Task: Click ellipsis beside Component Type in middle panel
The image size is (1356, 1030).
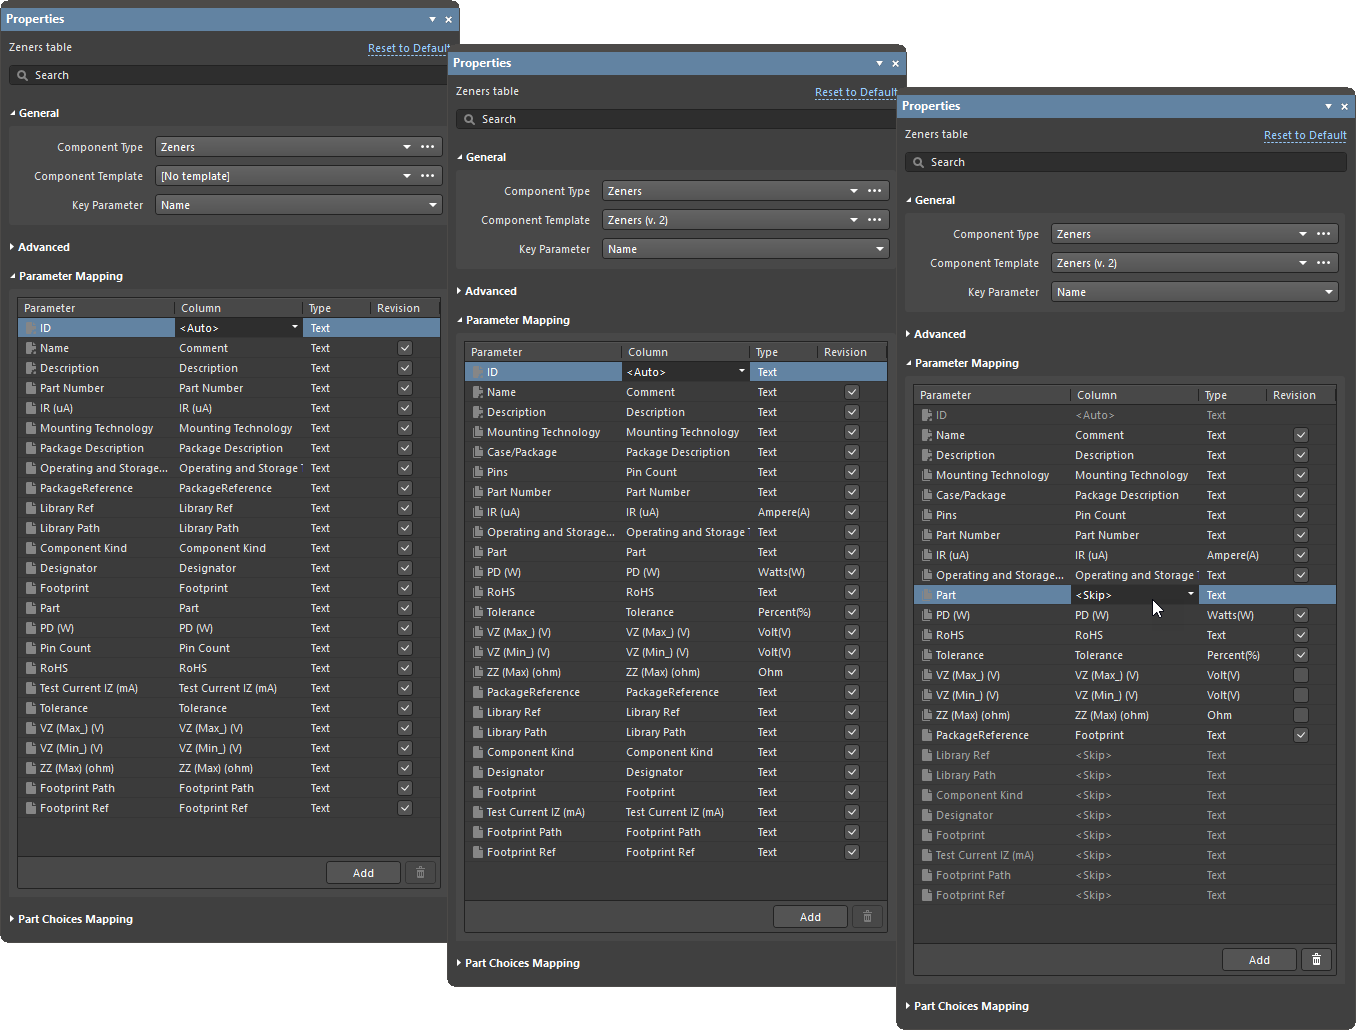Action: click(875, 191)
